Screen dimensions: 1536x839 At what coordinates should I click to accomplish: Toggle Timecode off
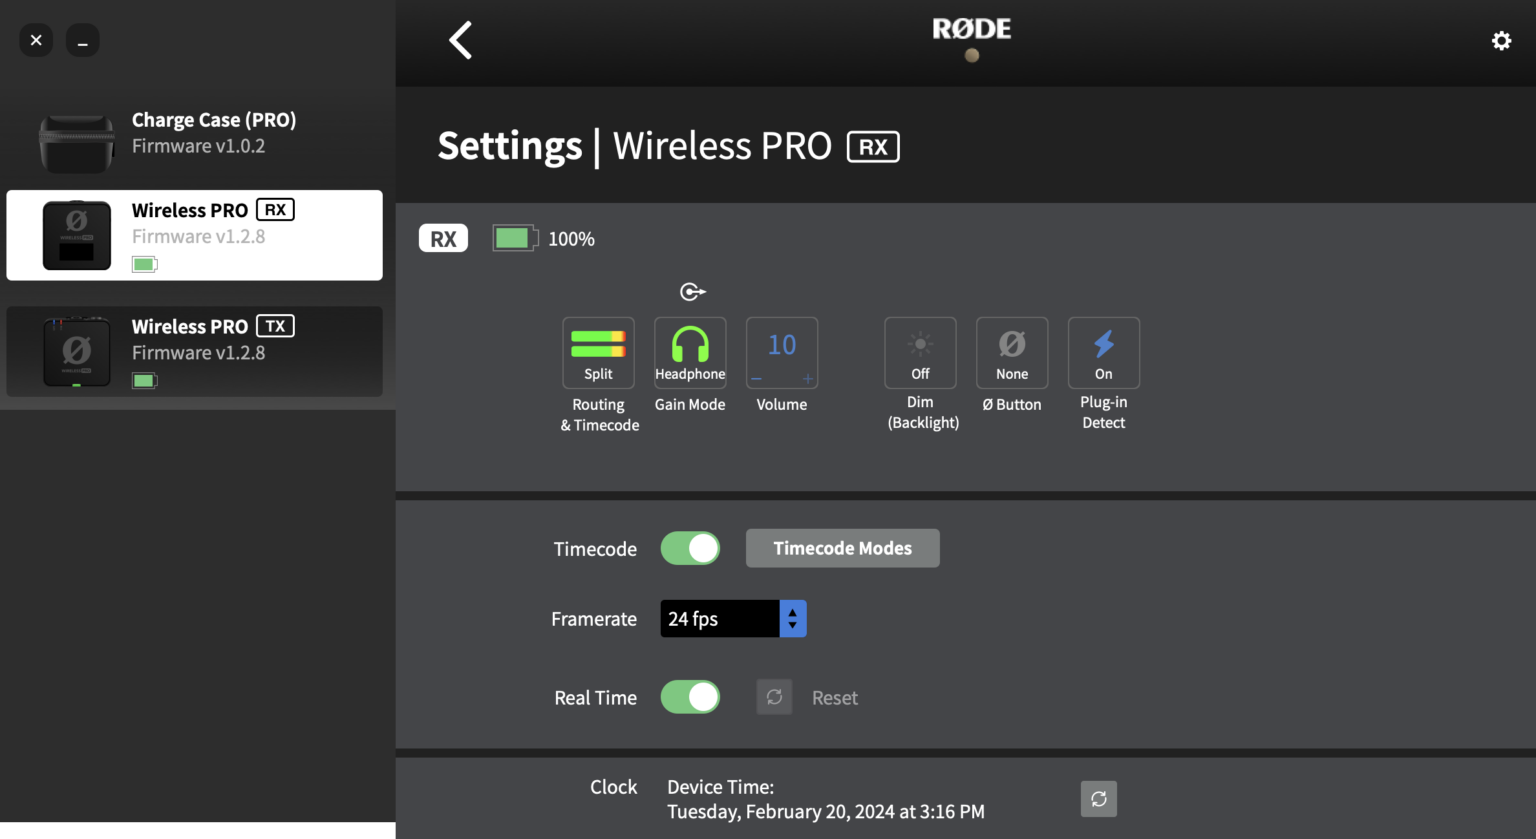tap(690, 548)
